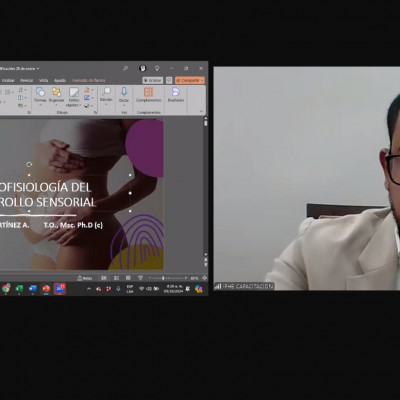Switch to normal view in status bar
Image resolution: width=400 pixels, height=400 pixels.
[104, 278]
